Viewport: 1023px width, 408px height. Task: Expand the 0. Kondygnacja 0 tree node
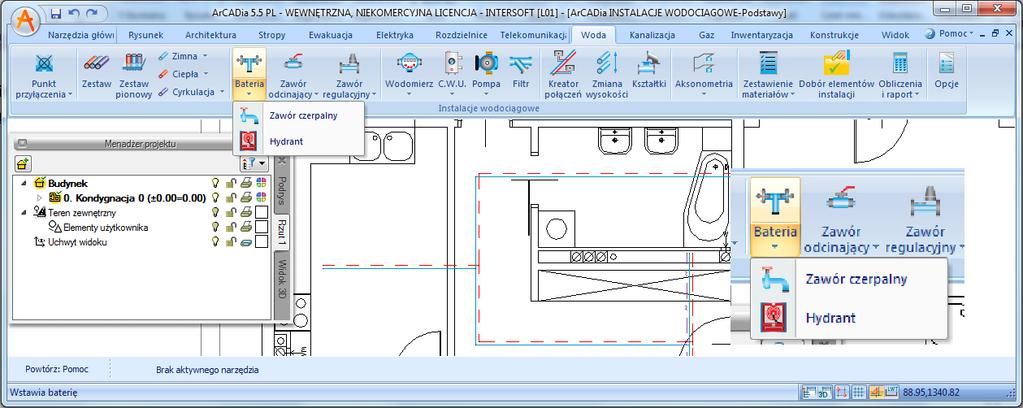coord(38,198)
